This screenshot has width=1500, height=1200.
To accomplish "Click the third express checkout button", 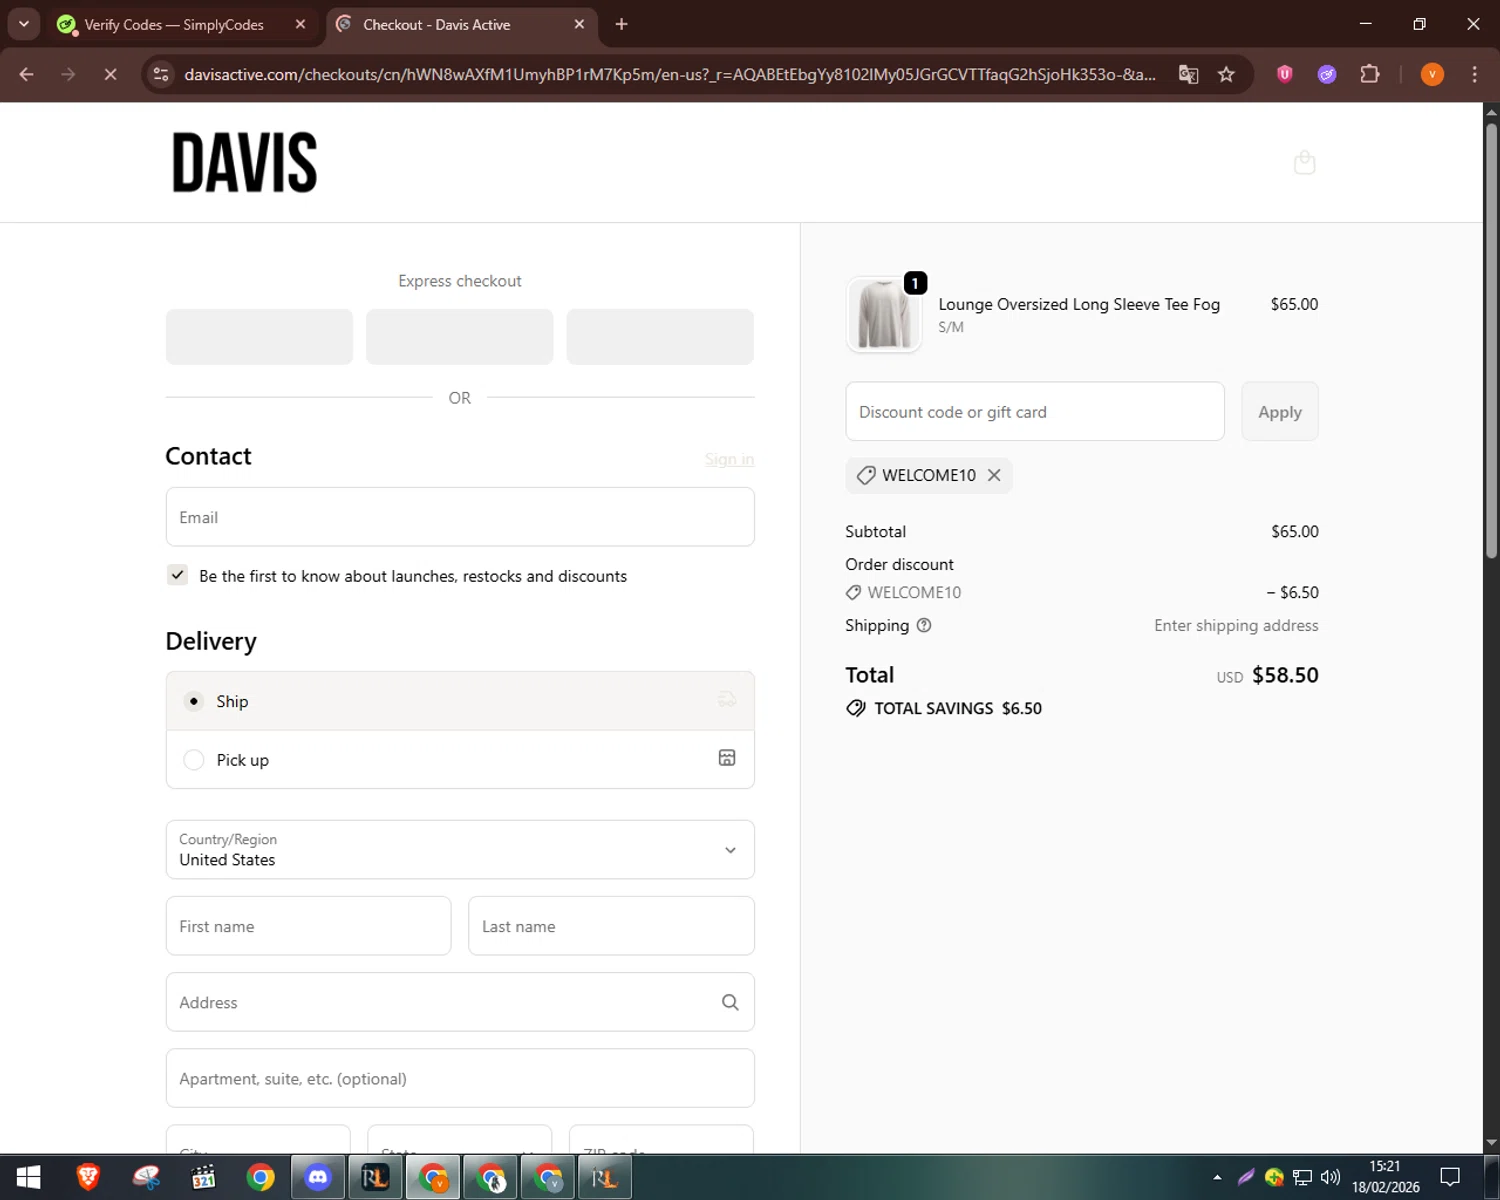I will pyautogui.click(x=660, y=337).
